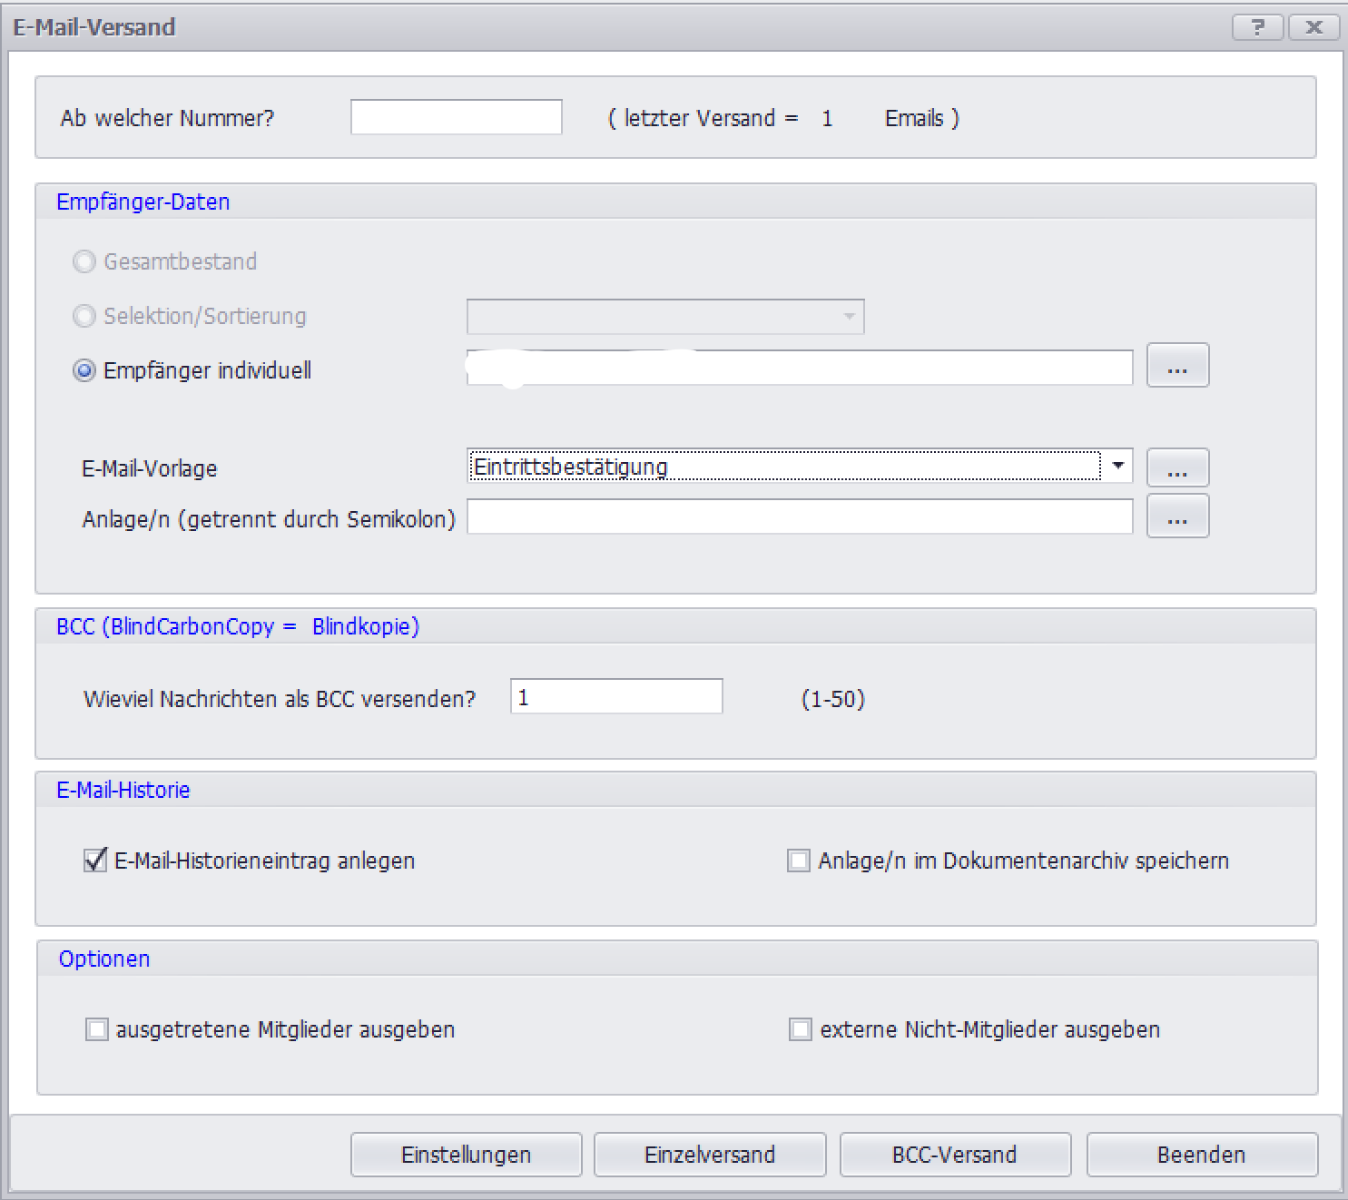Expand the E-Mail-Vorlage dropdown arrow
1348x1200 pixels.
[1118, 466]
